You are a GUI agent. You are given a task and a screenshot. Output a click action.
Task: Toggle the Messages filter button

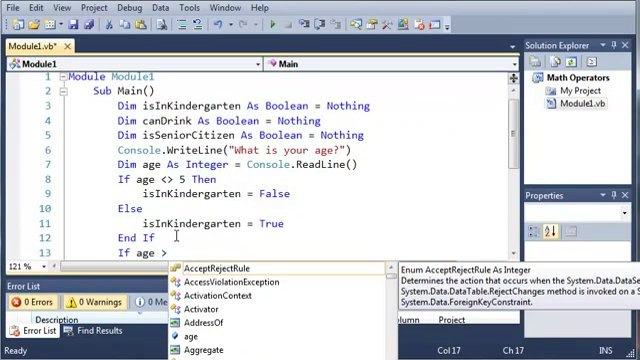pyautogui.click(x=150, y=302)
